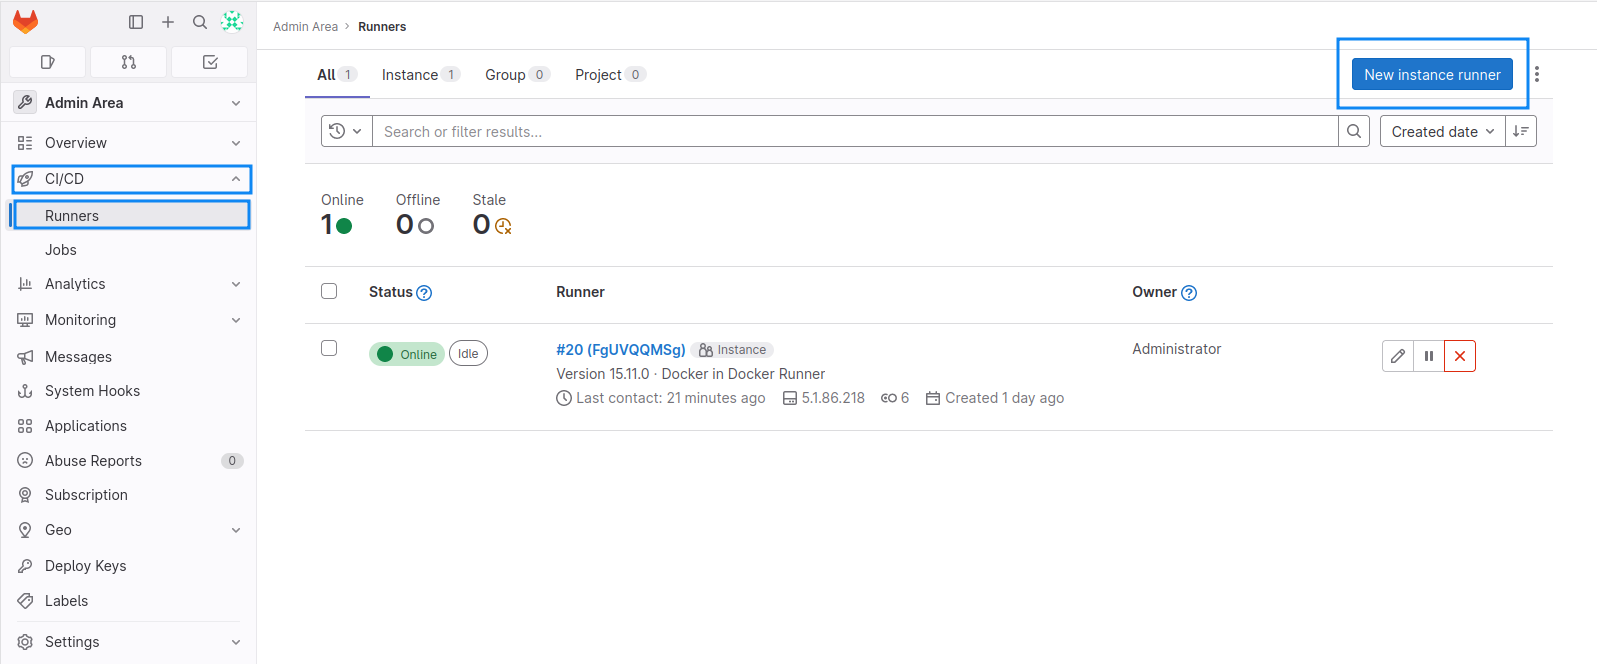Open the to-do list shortcut icon
1597x664 pixels.
click(210, 62)
